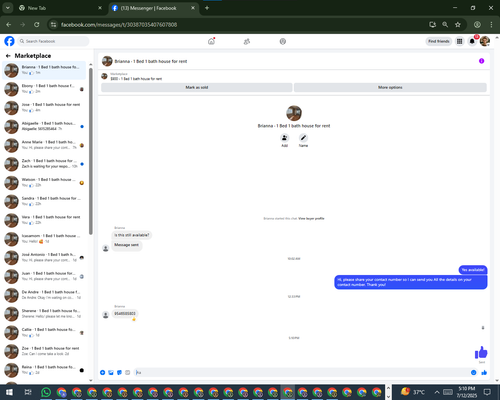
Task: Open the emoji picker in message box
Action: pyautogui.click(x=473, y=372)
